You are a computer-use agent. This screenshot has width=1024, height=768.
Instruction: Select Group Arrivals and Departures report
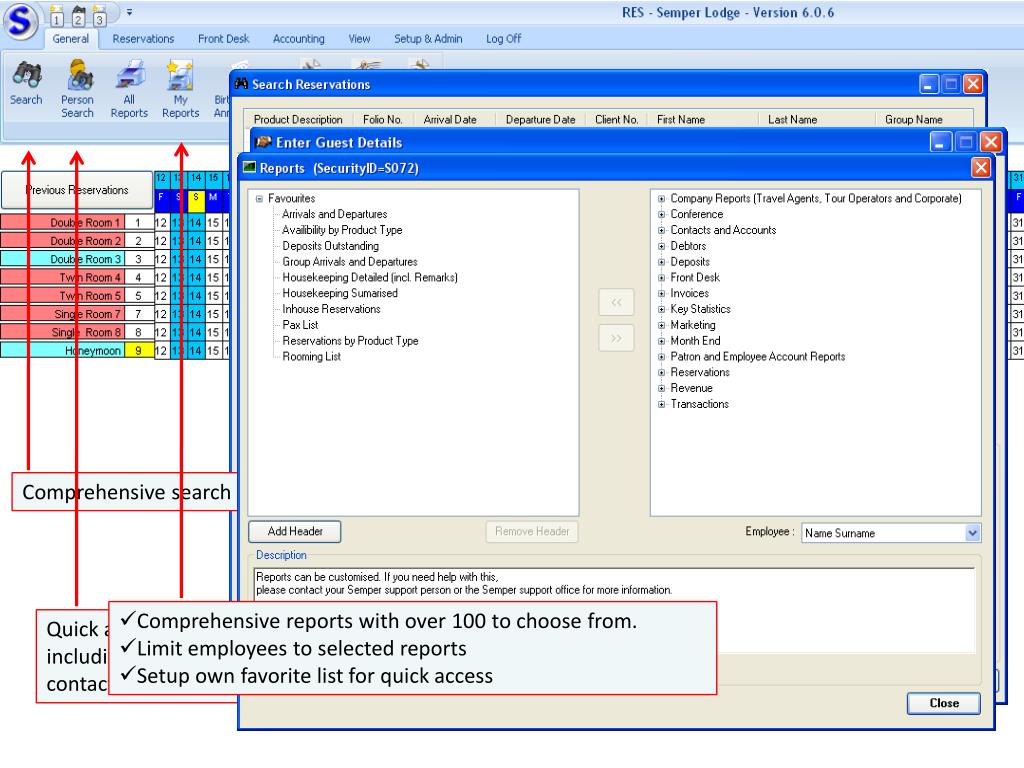pos(349,262)
